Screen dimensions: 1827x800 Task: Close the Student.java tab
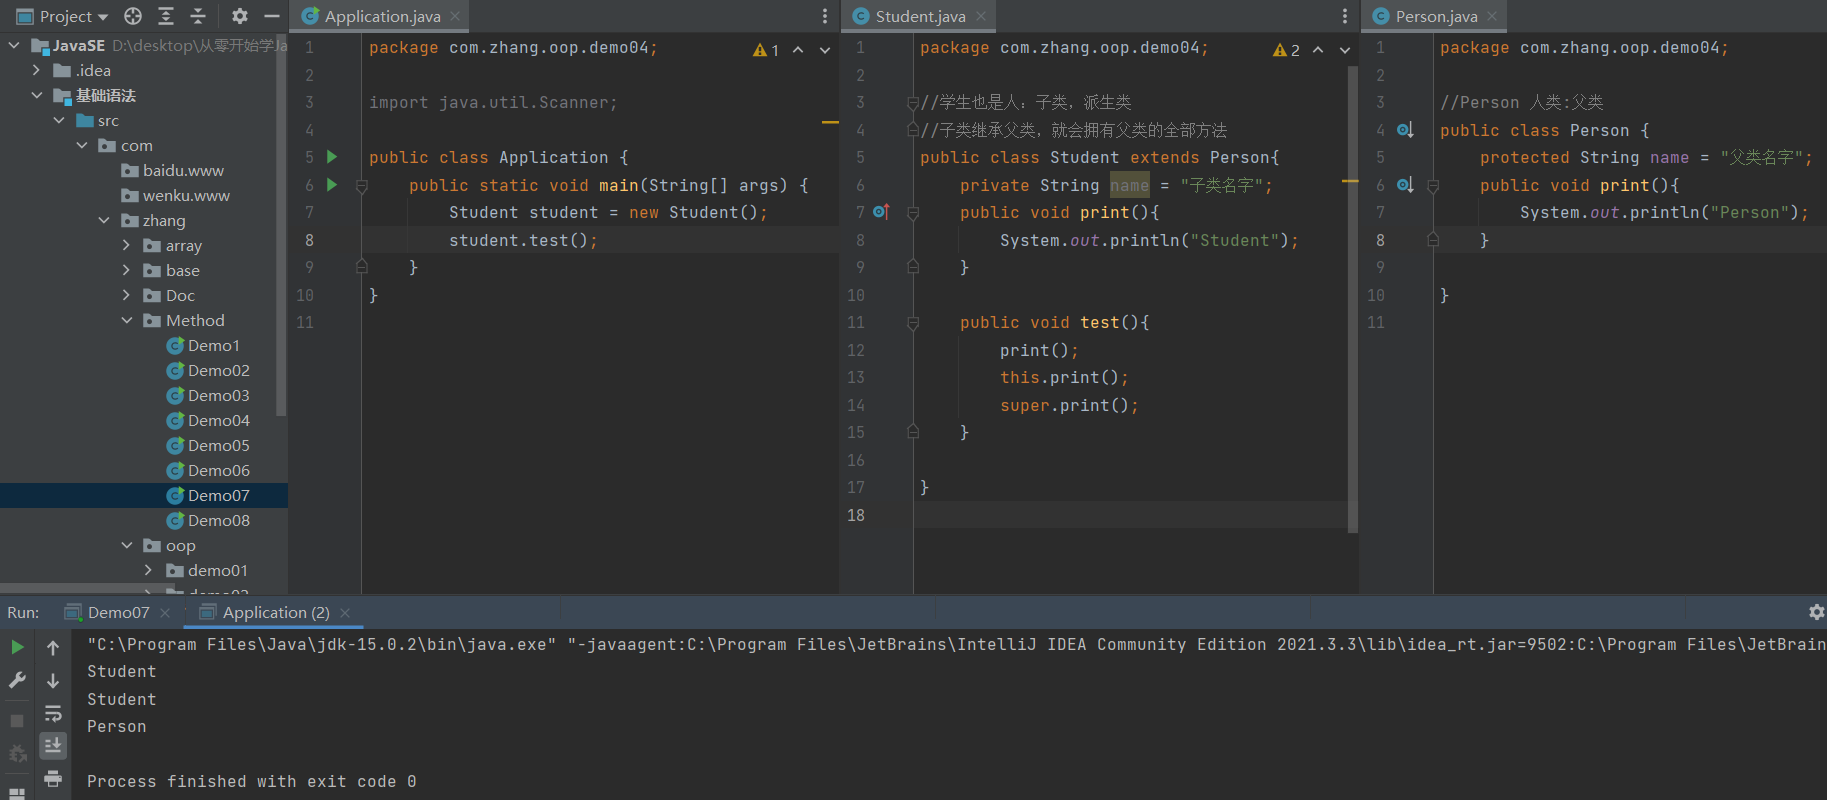pyautogui.click(x=981, y=16)
